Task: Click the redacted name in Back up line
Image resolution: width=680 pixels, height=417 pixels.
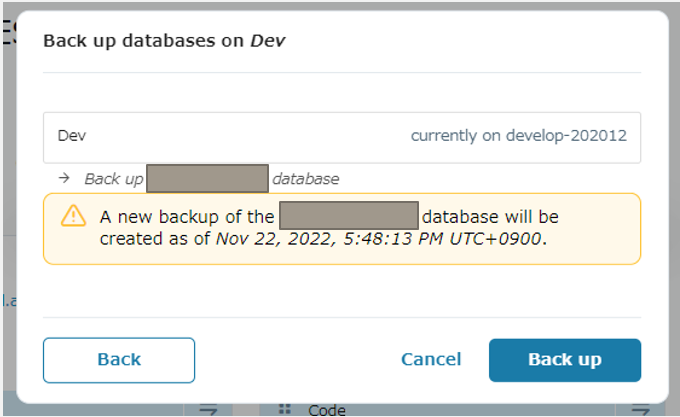Action: (x=207, y=178)
